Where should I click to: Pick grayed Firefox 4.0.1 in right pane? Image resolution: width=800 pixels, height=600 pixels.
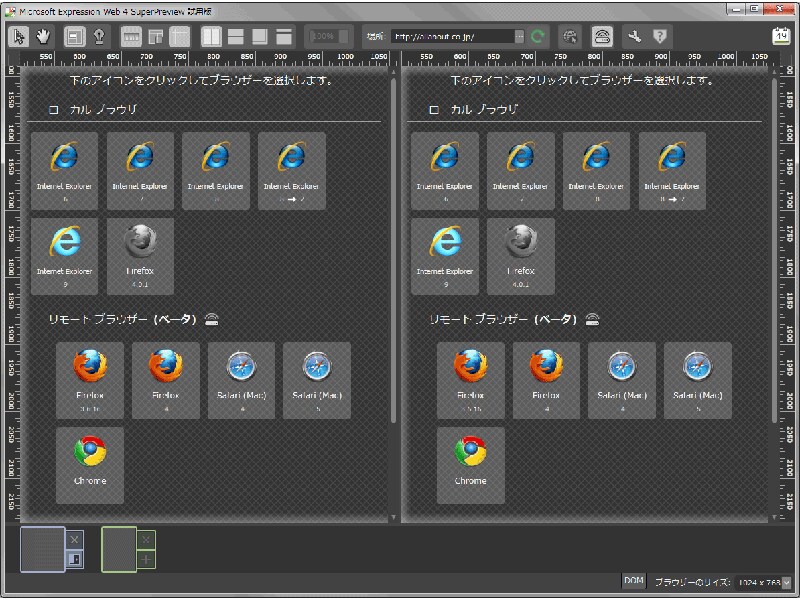click(520, 255)
